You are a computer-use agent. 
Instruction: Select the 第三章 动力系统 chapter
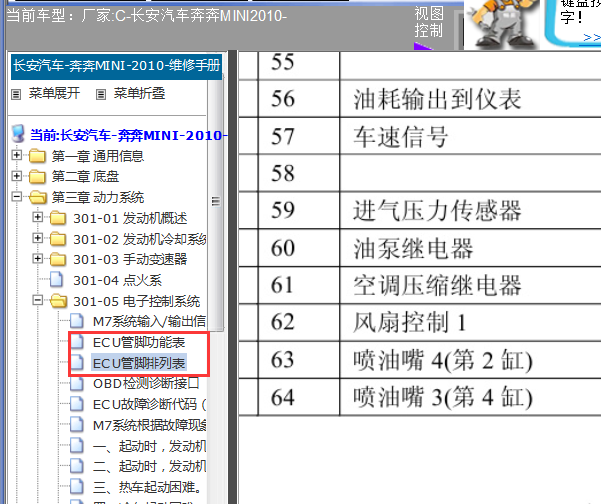point(98,197)
